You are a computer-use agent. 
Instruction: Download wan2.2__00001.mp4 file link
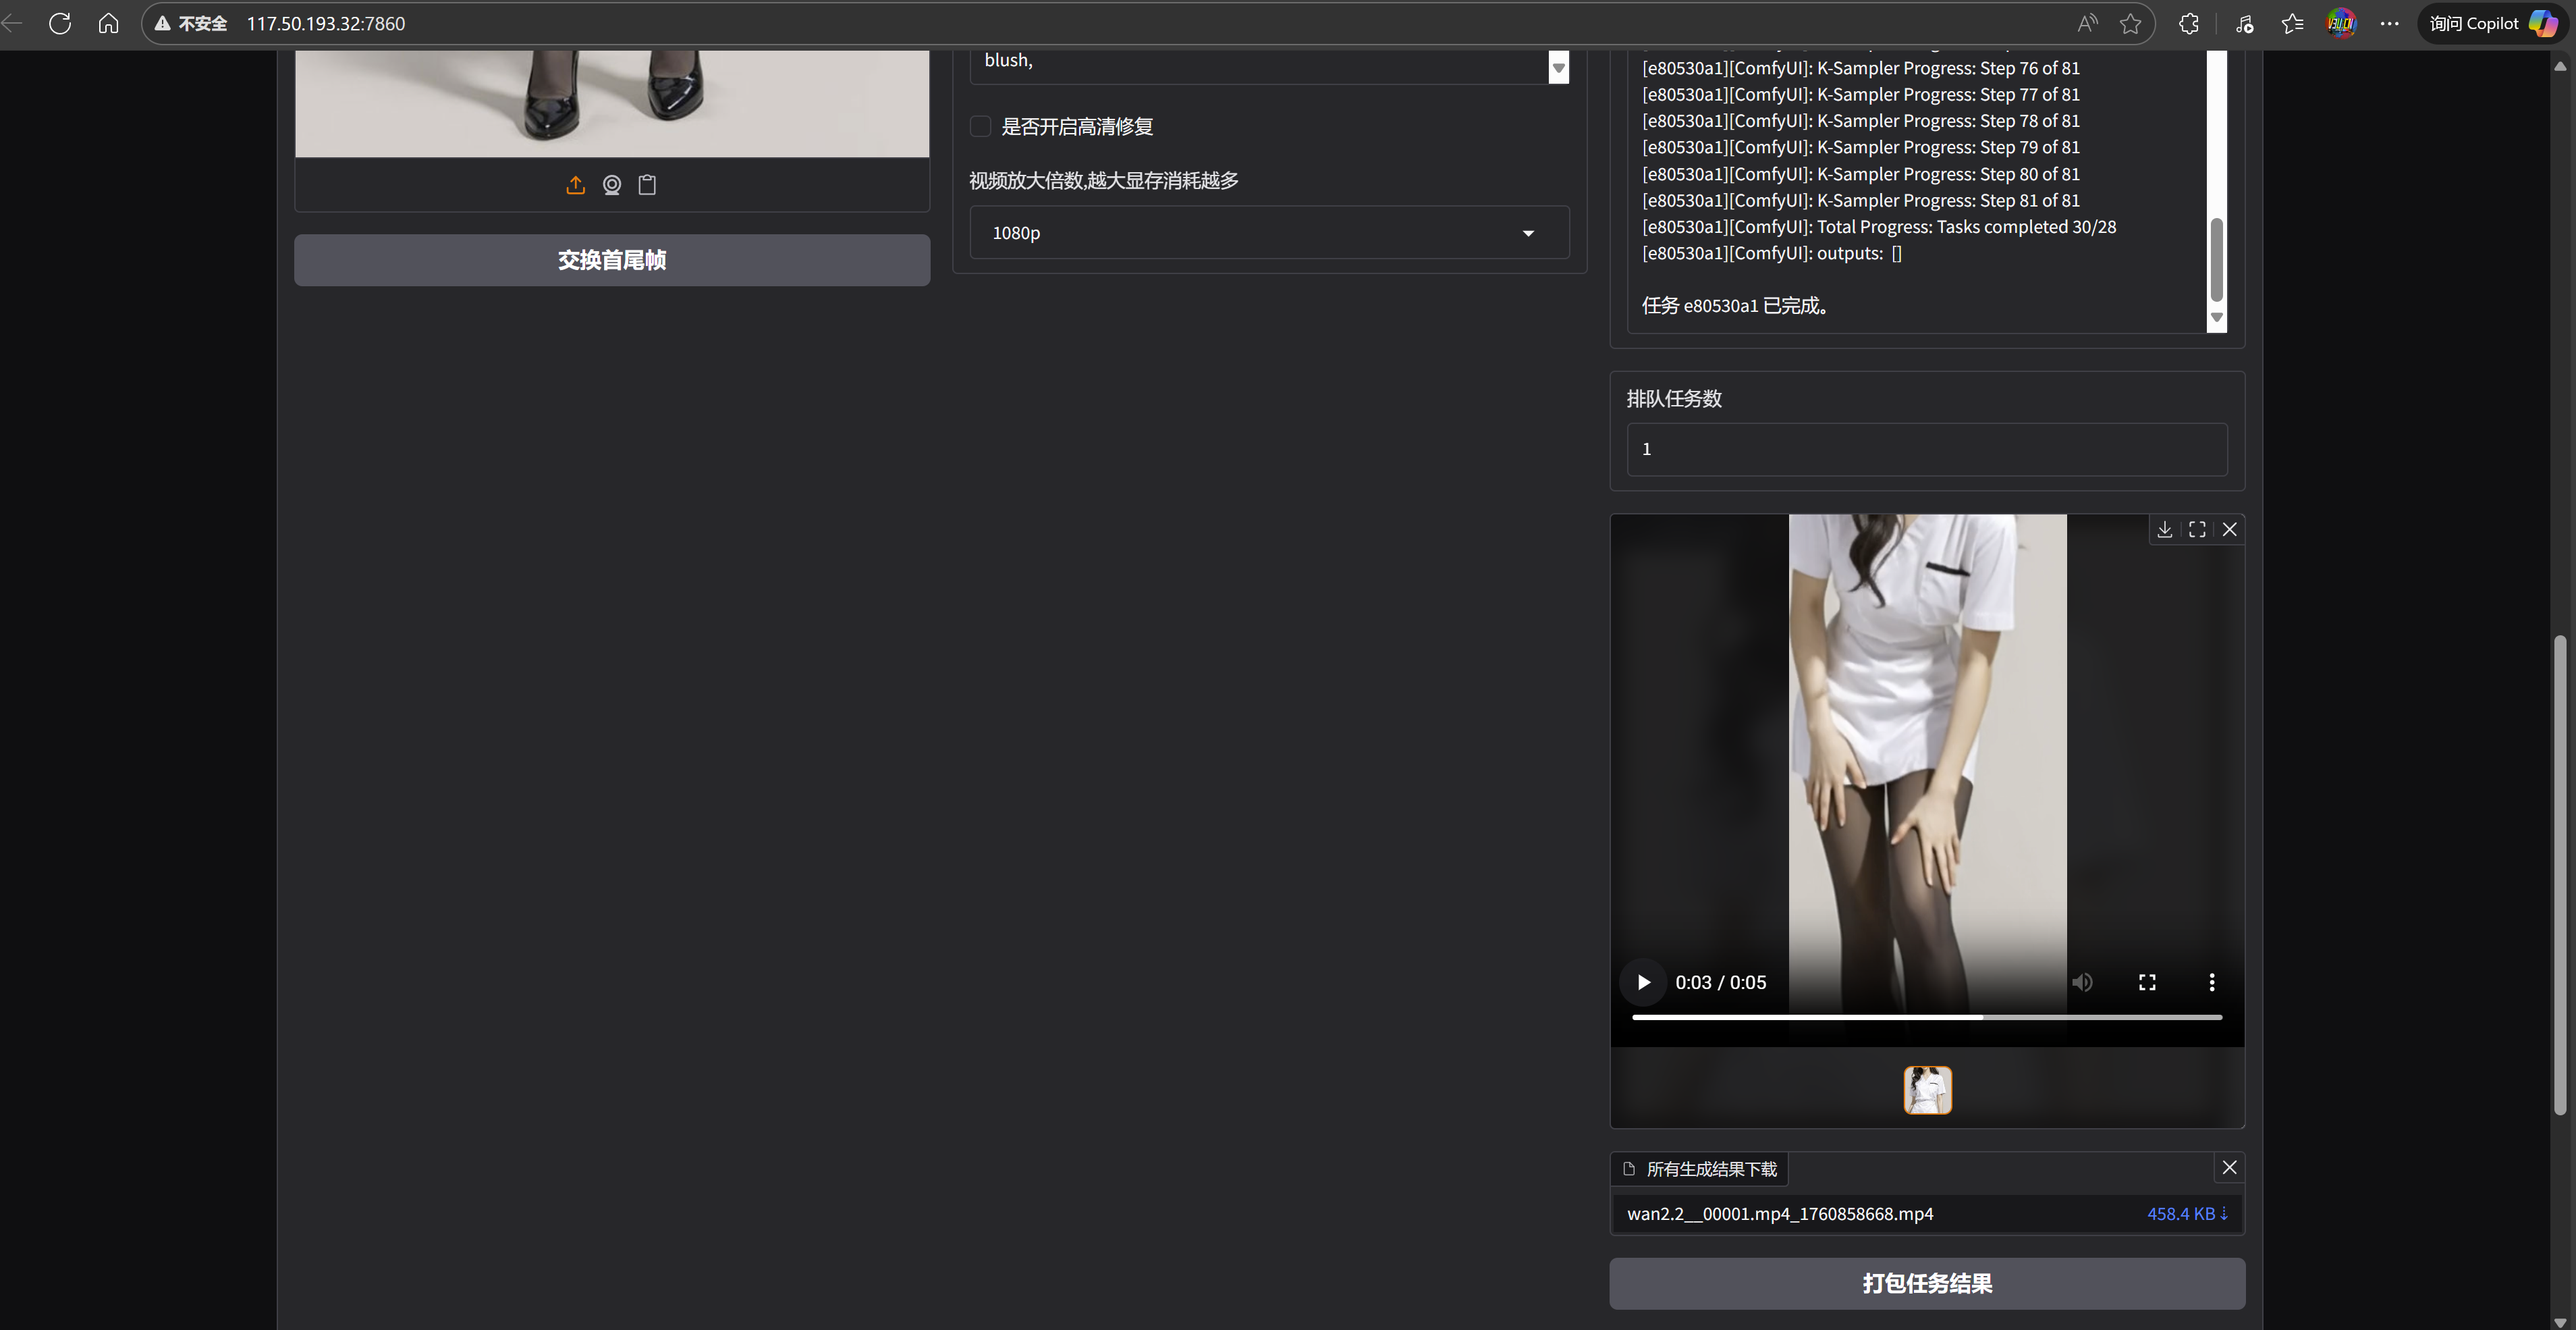(2186, 1213)
